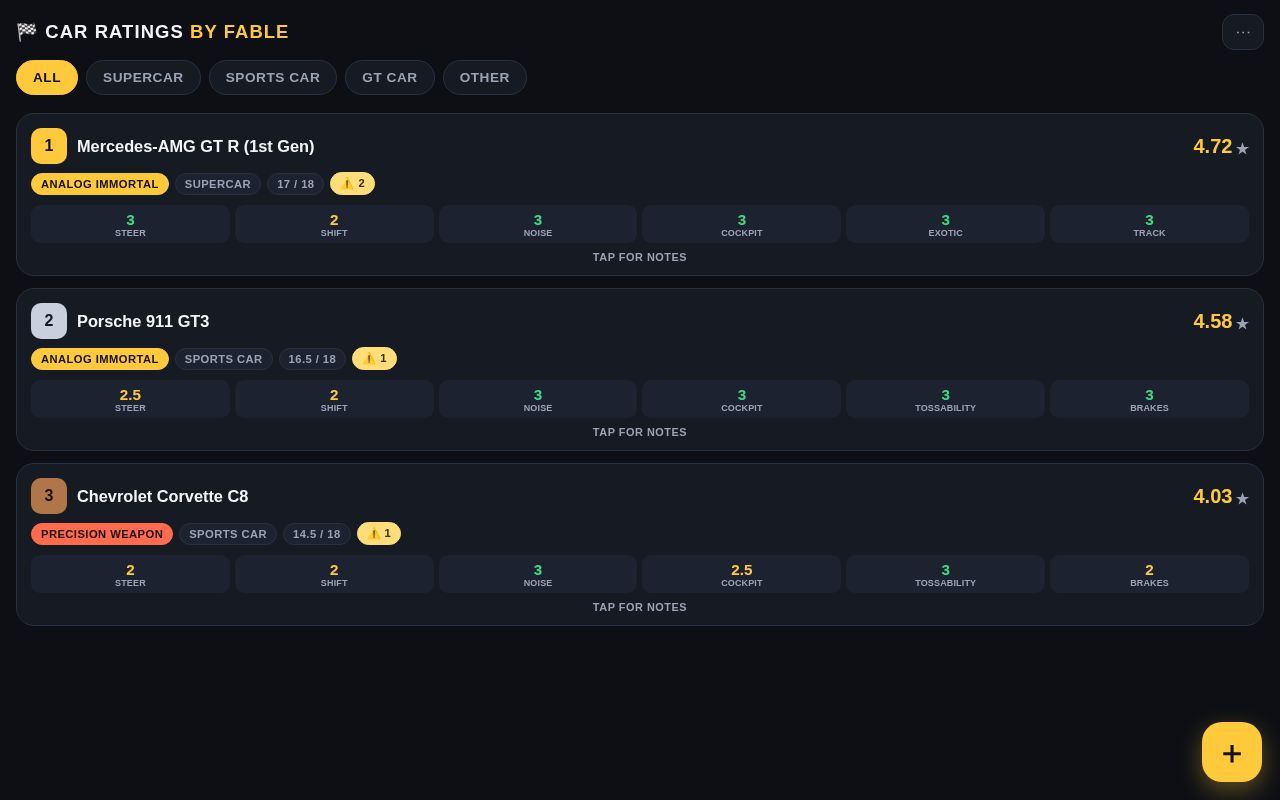Expand notes for Chevrolet Corvette C8
The image size is (1280, 800).
(x=640, y=607)
